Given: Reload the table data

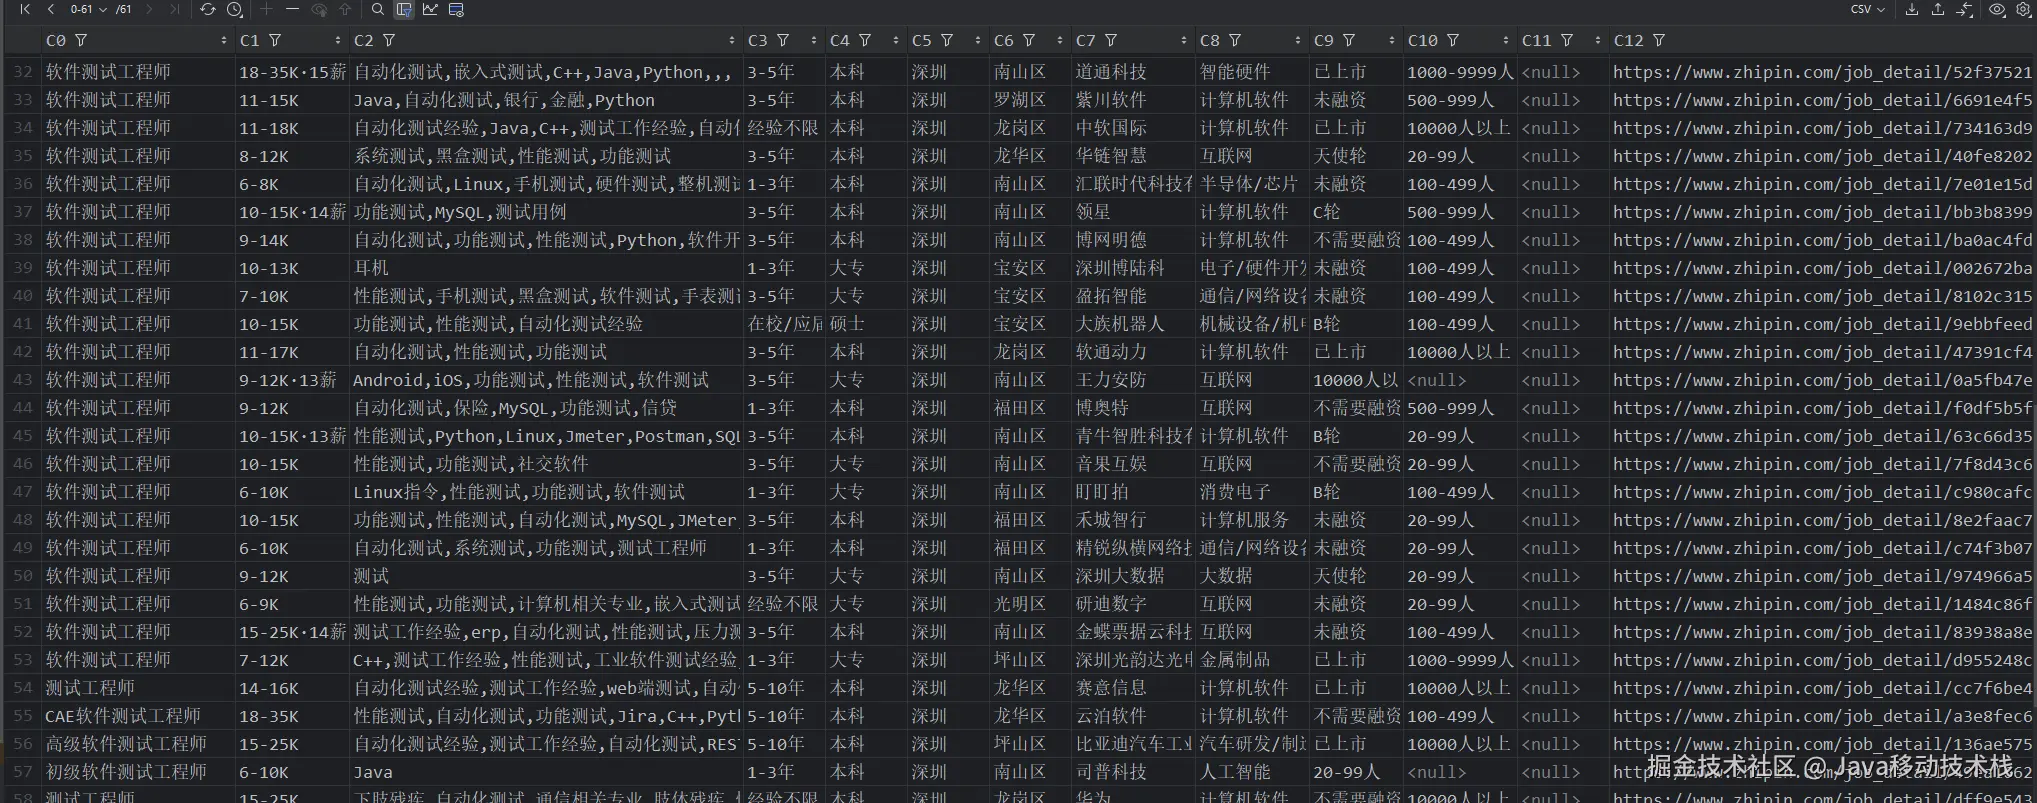Looking at the screenshot, I should tap(207, 9).
